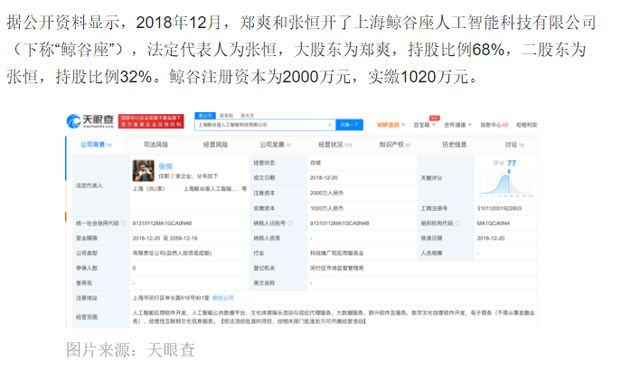Switch to the 讨论 tab

[x=514, y=145]
